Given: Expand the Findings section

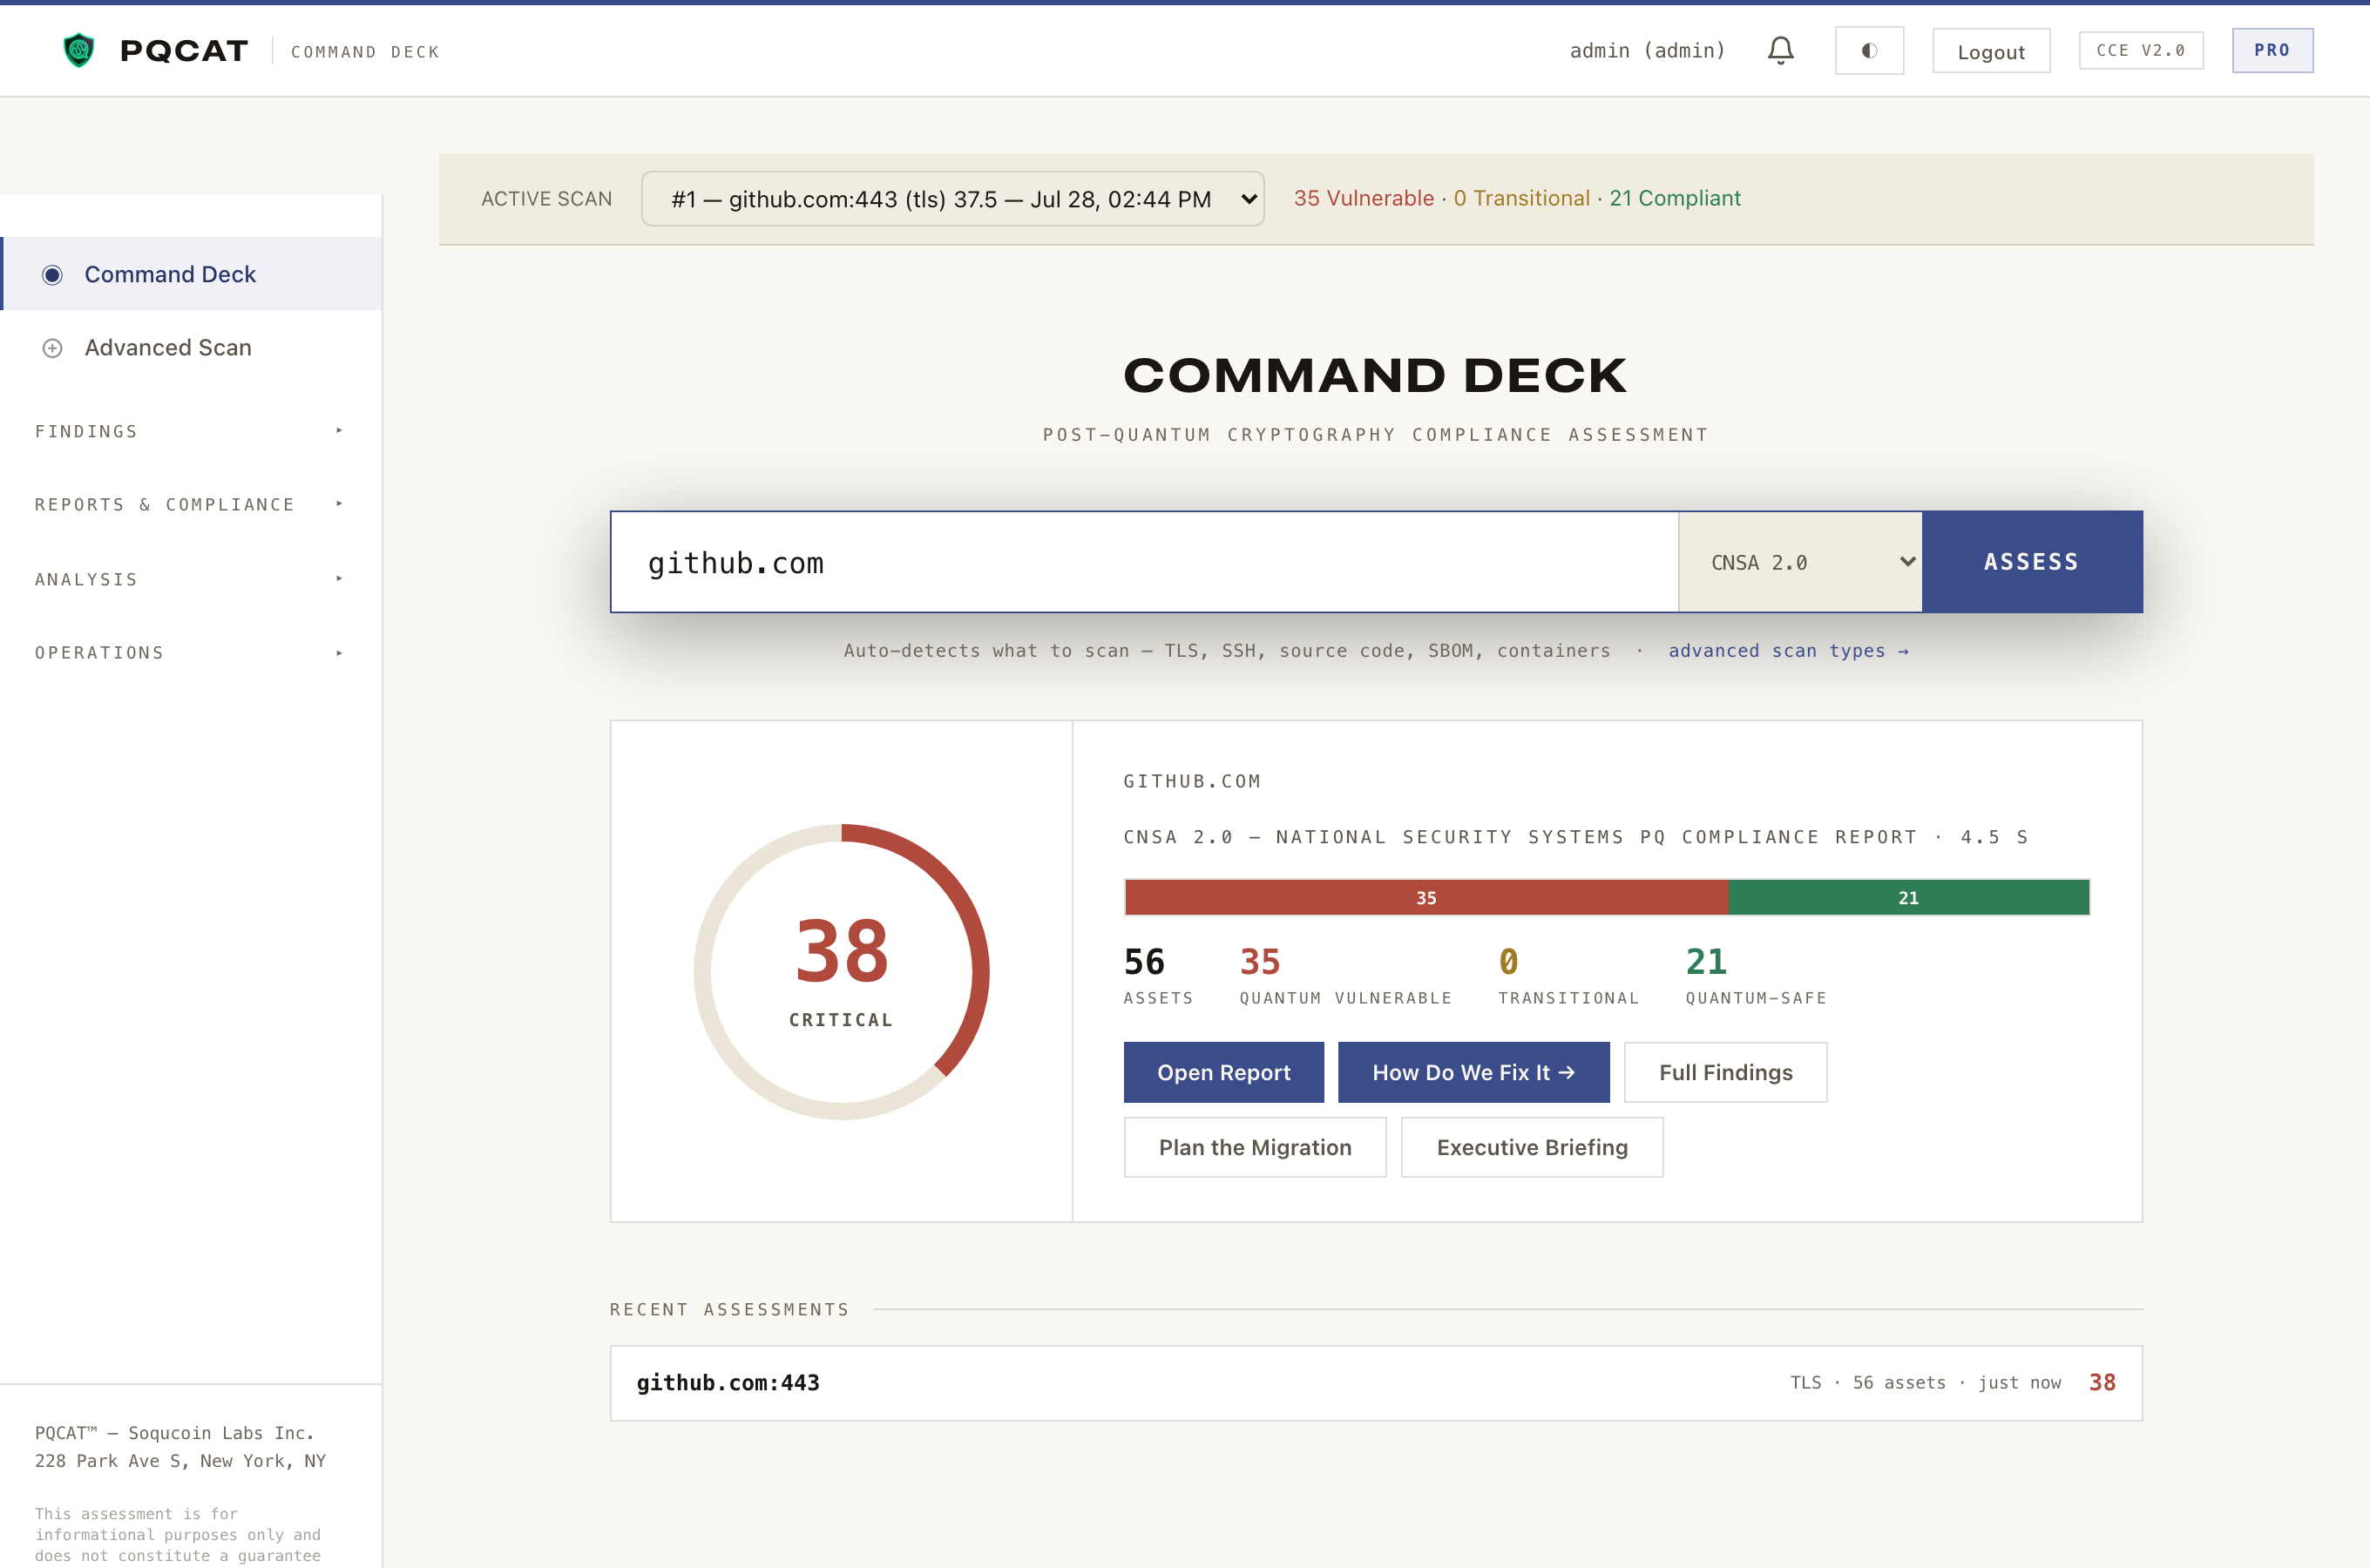Looking at the screenshot, I should point(190,431).
